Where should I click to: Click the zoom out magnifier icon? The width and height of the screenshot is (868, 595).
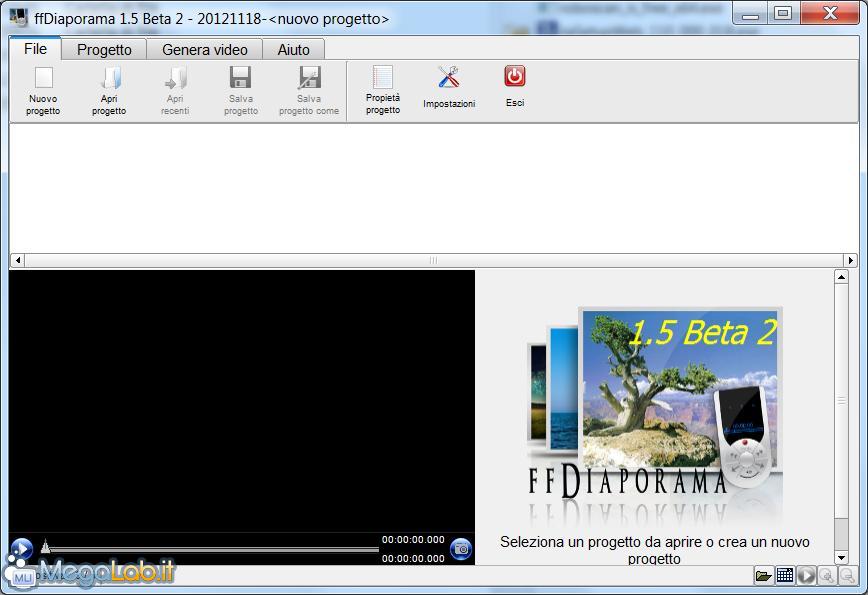point(848,575)
